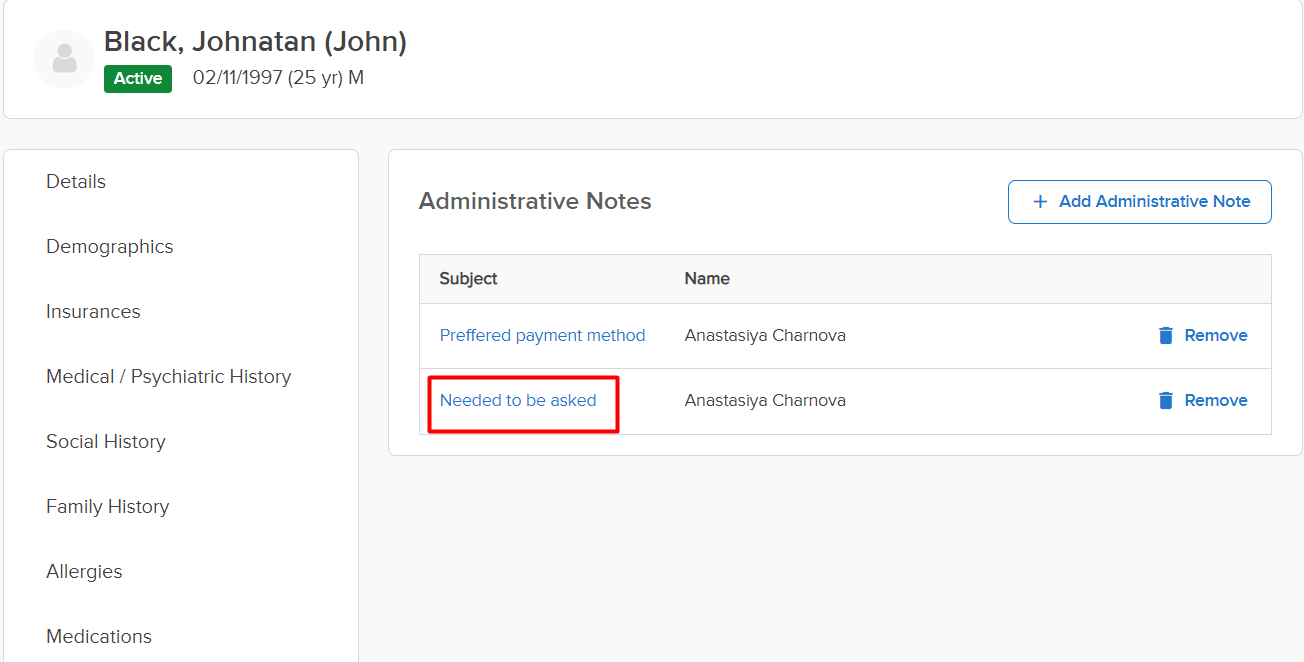Viewport: 1304px width, 662px height.
Task: Select Medical / Psychiatric History
Action: (169, 377)
